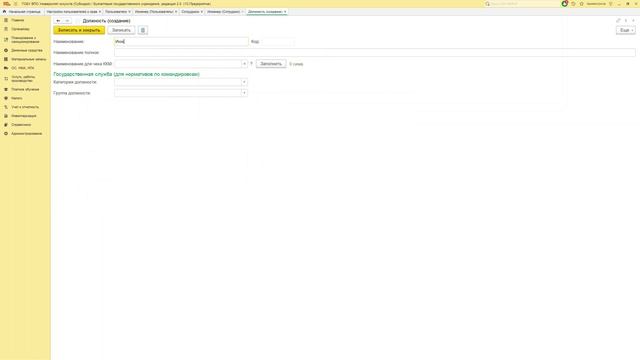Close the Сотрудники tab

202,12
